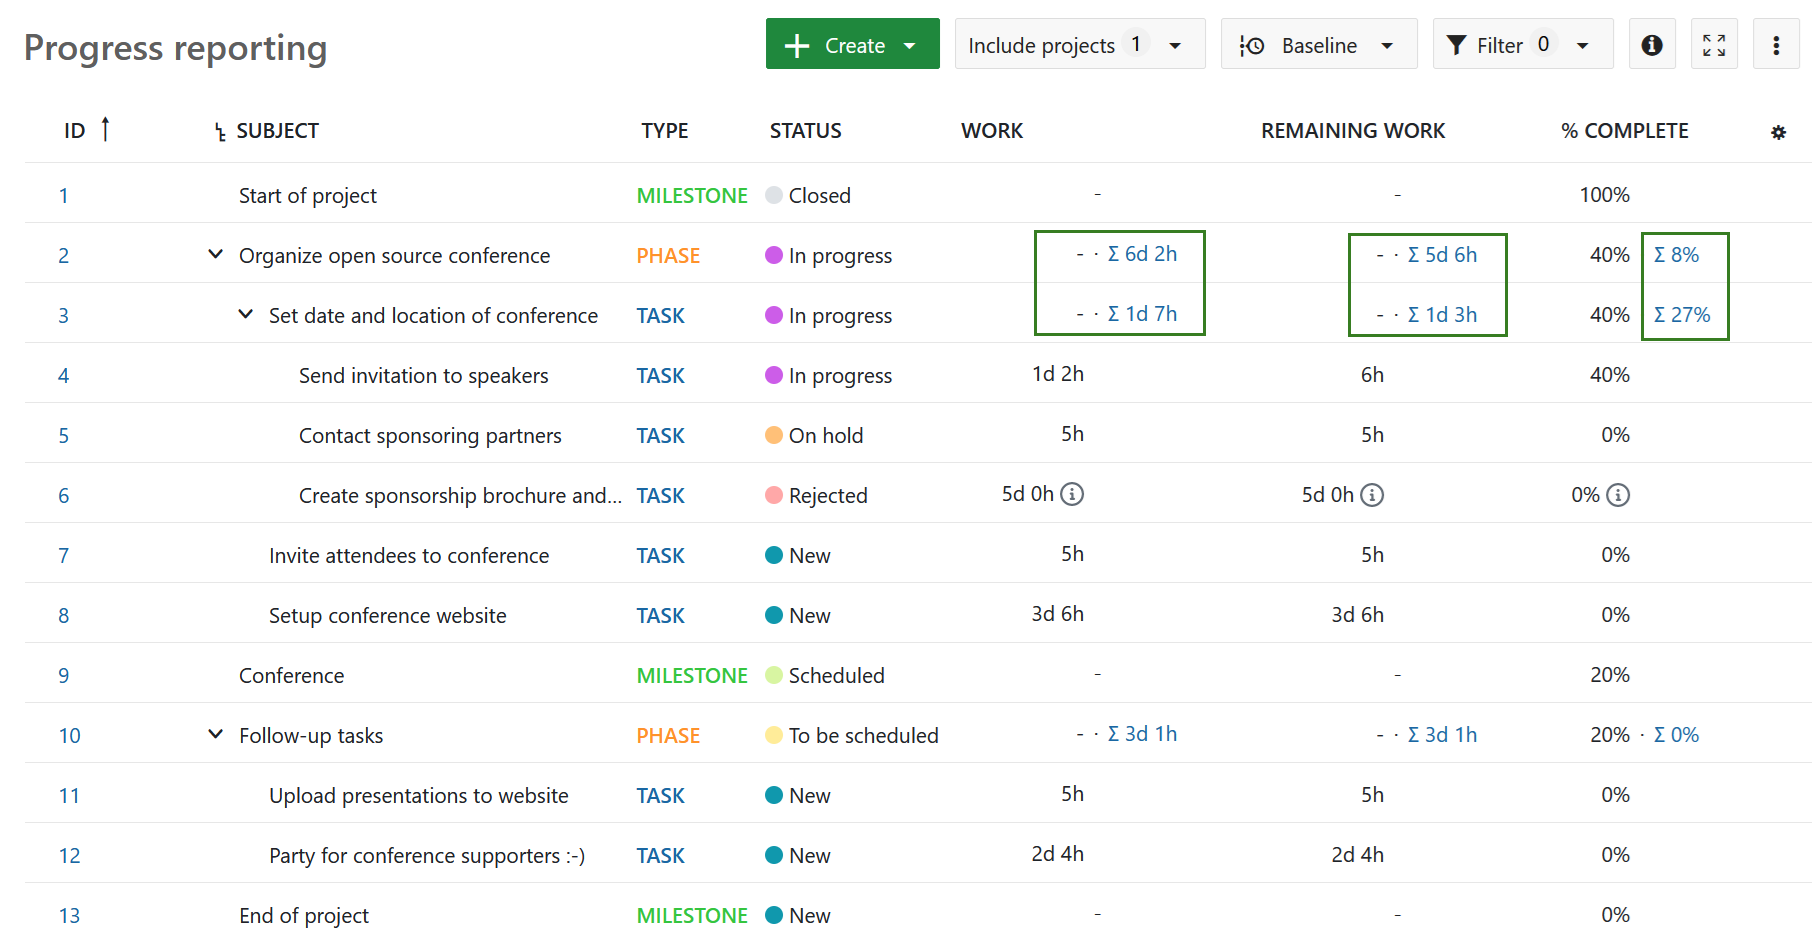Open table configuration gear icon
The image size is (1812, 942).
(1780, 131)
